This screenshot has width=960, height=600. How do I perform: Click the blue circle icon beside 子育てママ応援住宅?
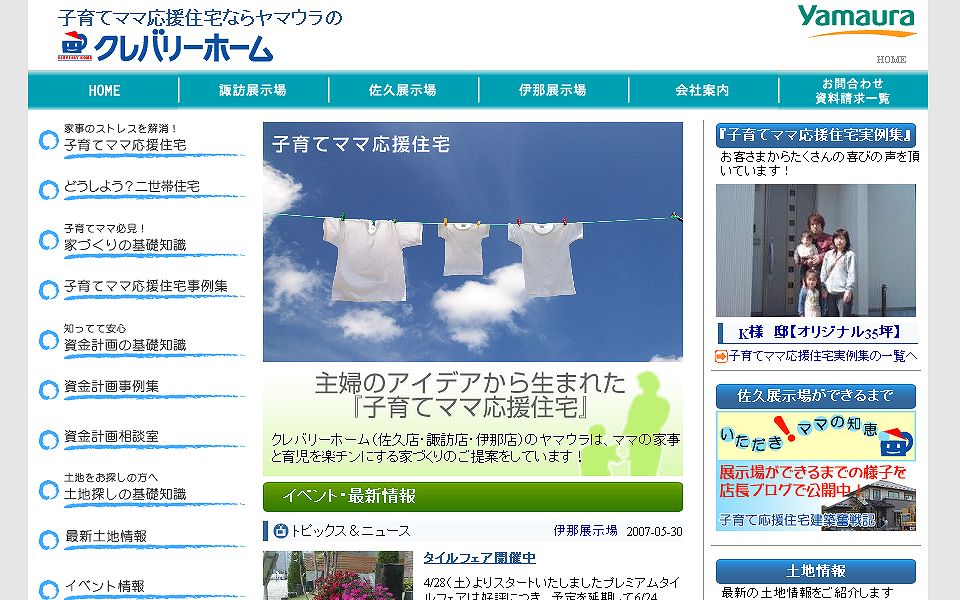[48, 140]
